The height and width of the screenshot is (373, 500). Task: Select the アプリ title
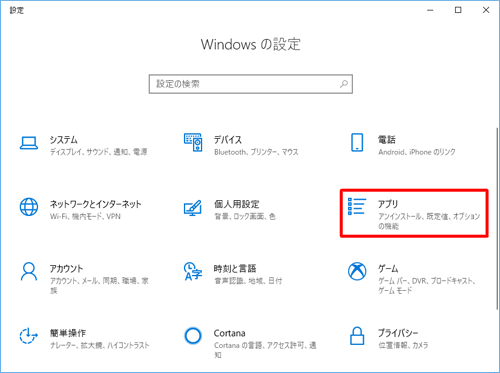[x=388, y=203]
